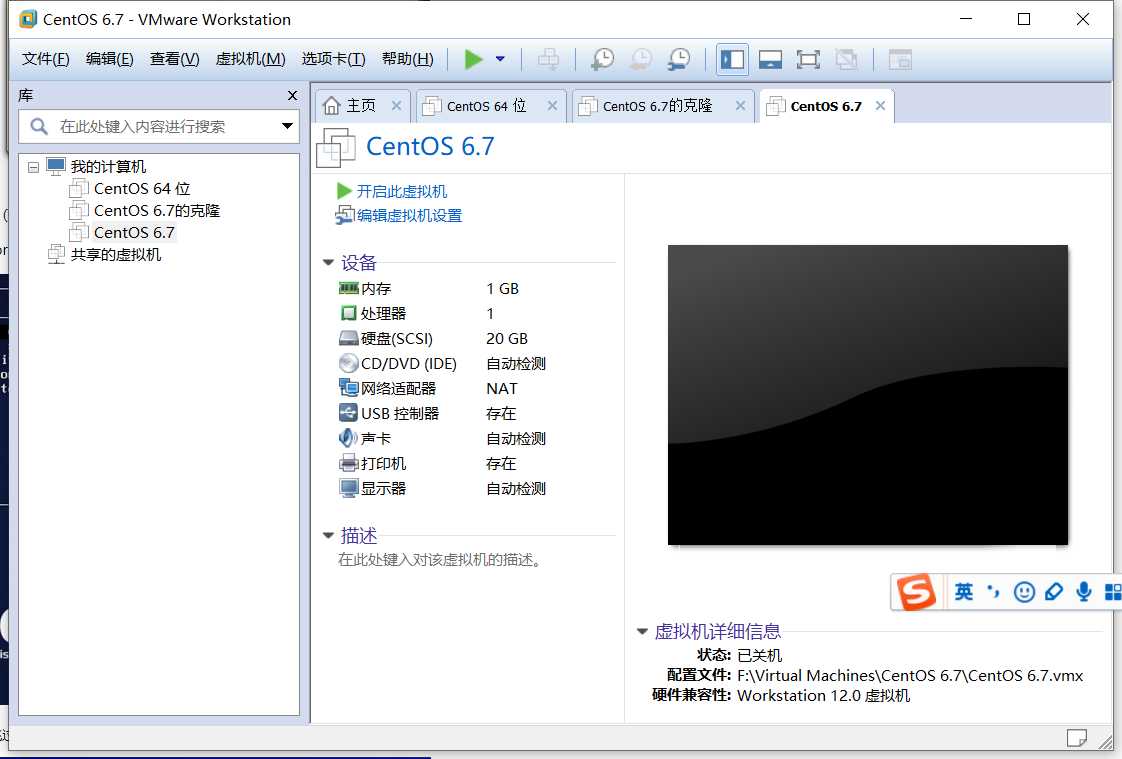Click the 20 GB hard disk value
1122x759 pixels.
(507, 338)
